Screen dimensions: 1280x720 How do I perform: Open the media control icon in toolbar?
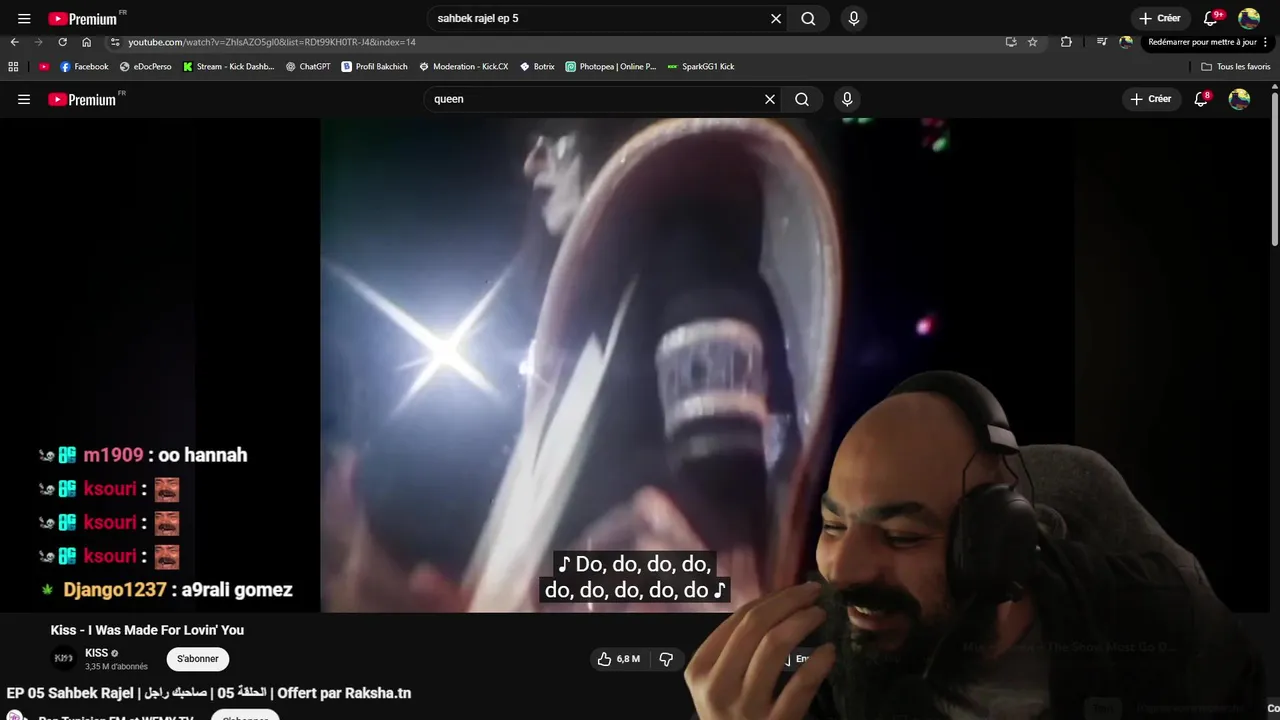pyautogui.click(x=1102, y=42)
